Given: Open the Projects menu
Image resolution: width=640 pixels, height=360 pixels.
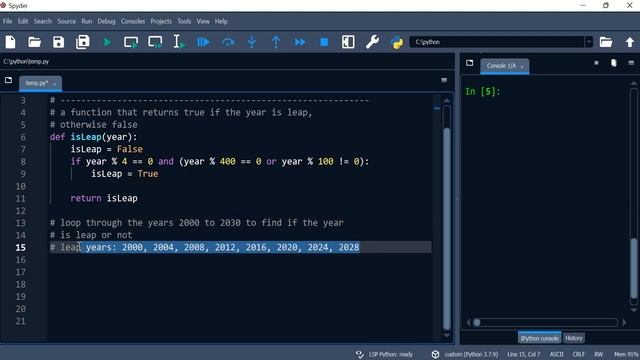Looking at the screenshot, I should (x=161, y=21).
